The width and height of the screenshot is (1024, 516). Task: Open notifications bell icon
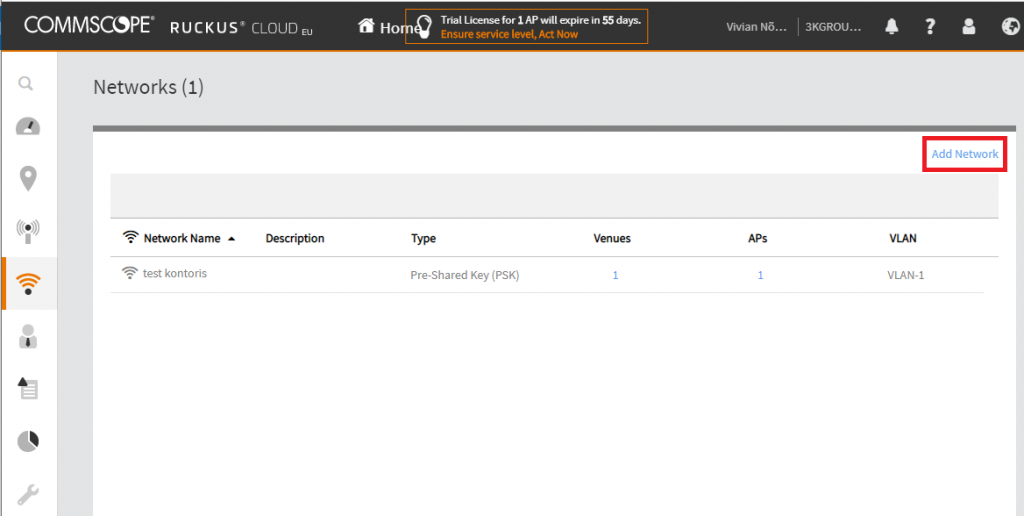tap(892, 27)
